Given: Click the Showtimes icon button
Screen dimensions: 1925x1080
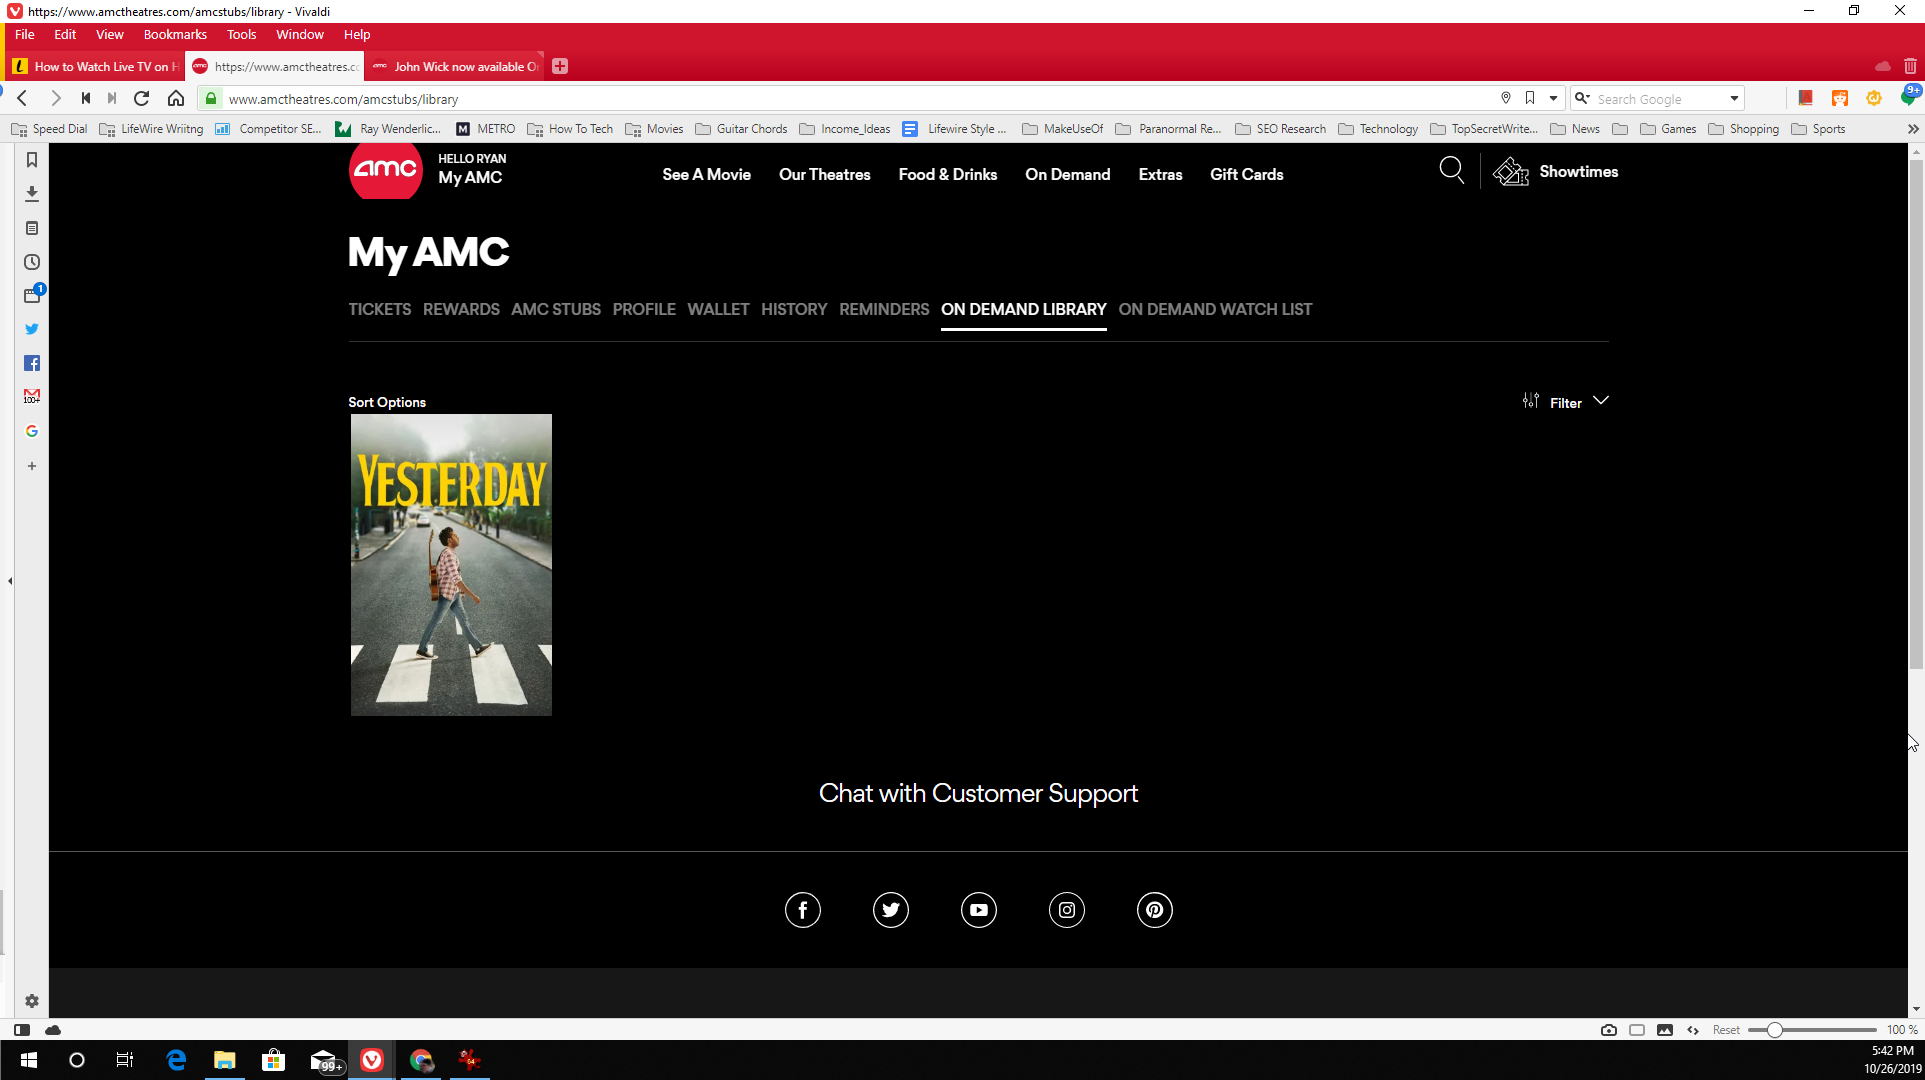Looking at the screenshot, I should [x=1511, y=172].
